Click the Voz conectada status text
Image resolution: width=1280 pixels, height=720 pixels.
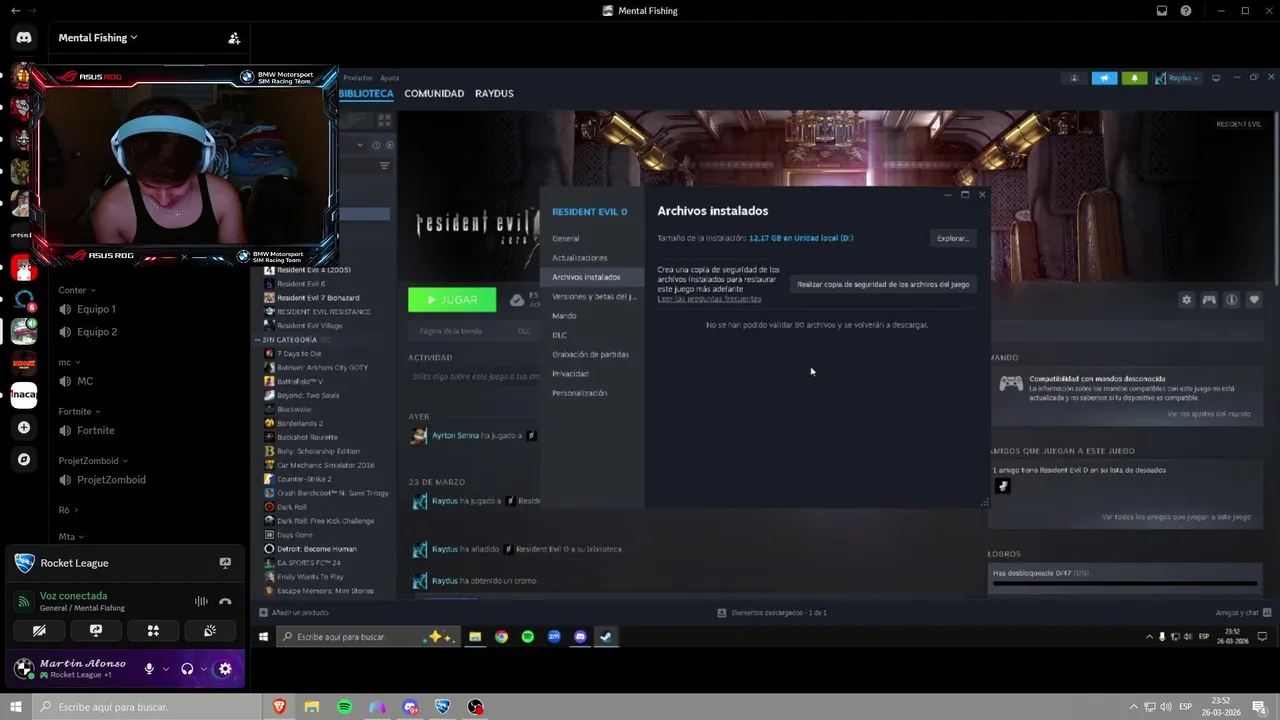point(73,596)
